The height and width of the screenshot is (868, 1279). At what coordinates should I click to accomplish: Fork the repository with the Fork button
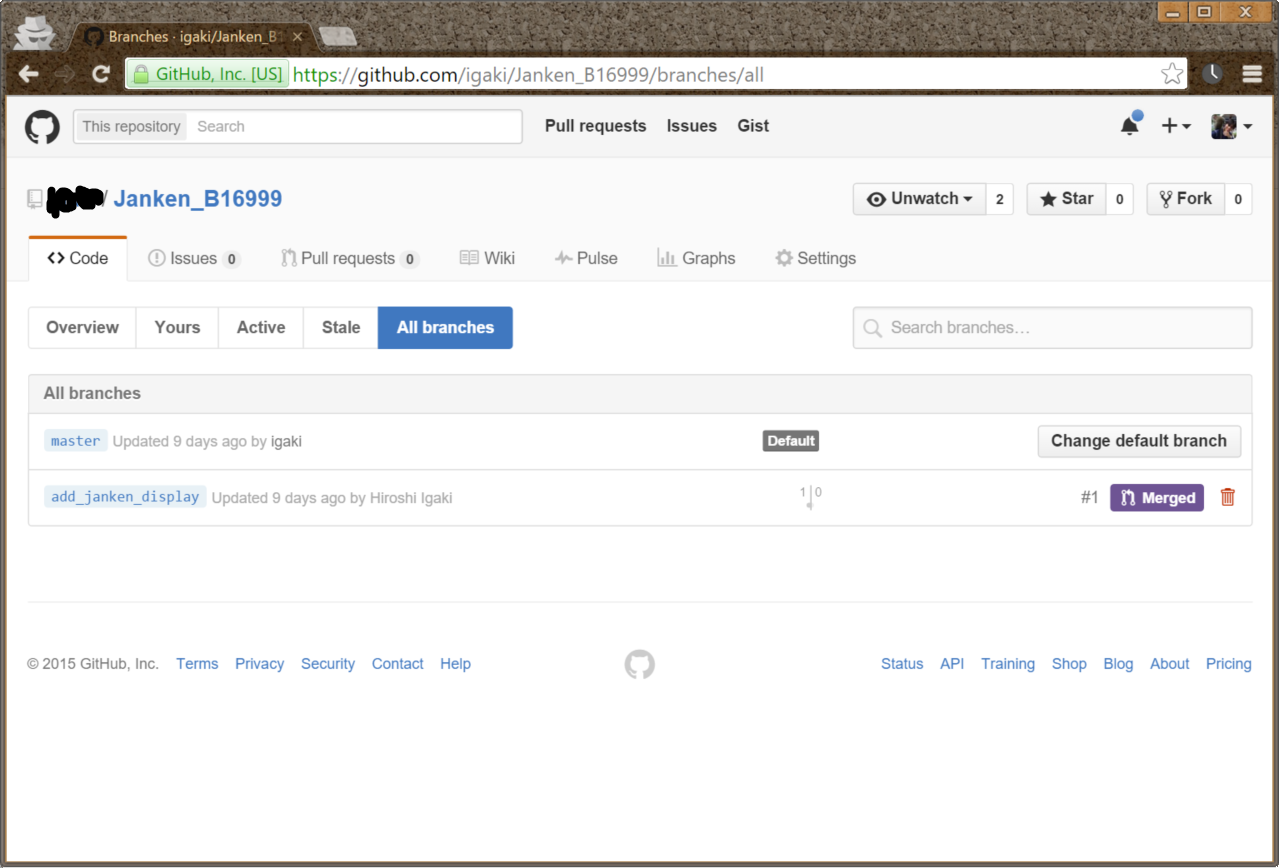[1185, 199]
